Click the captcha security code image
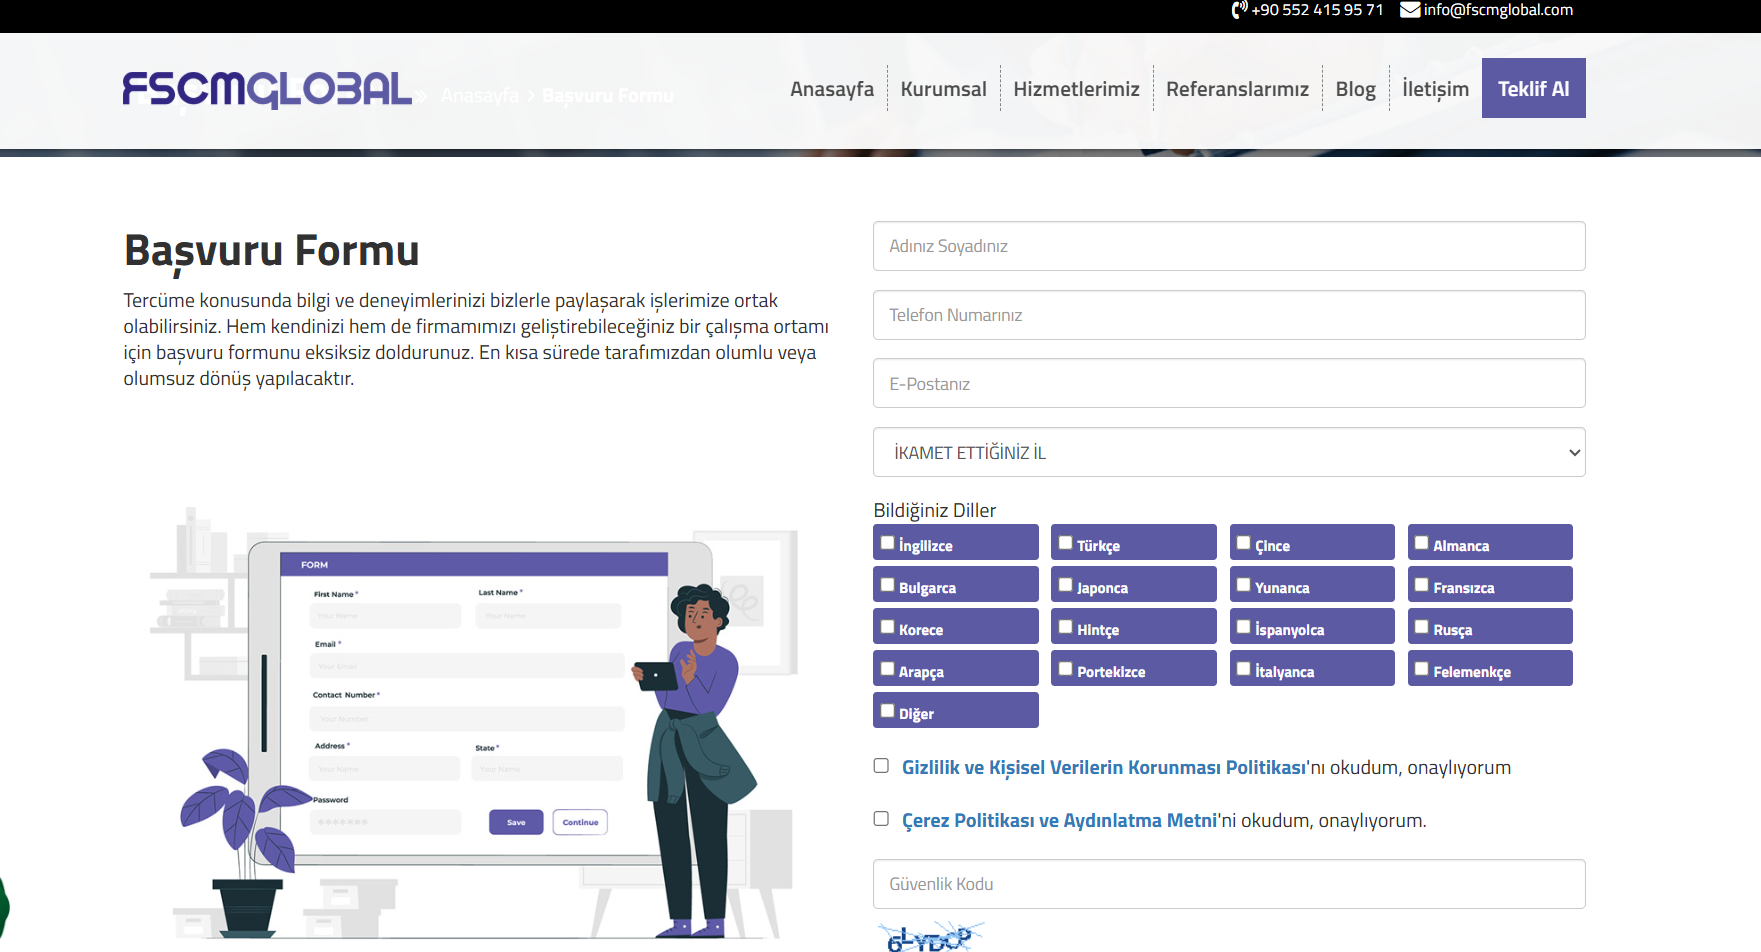1761x952 pixels. click(x=930, y=937)
